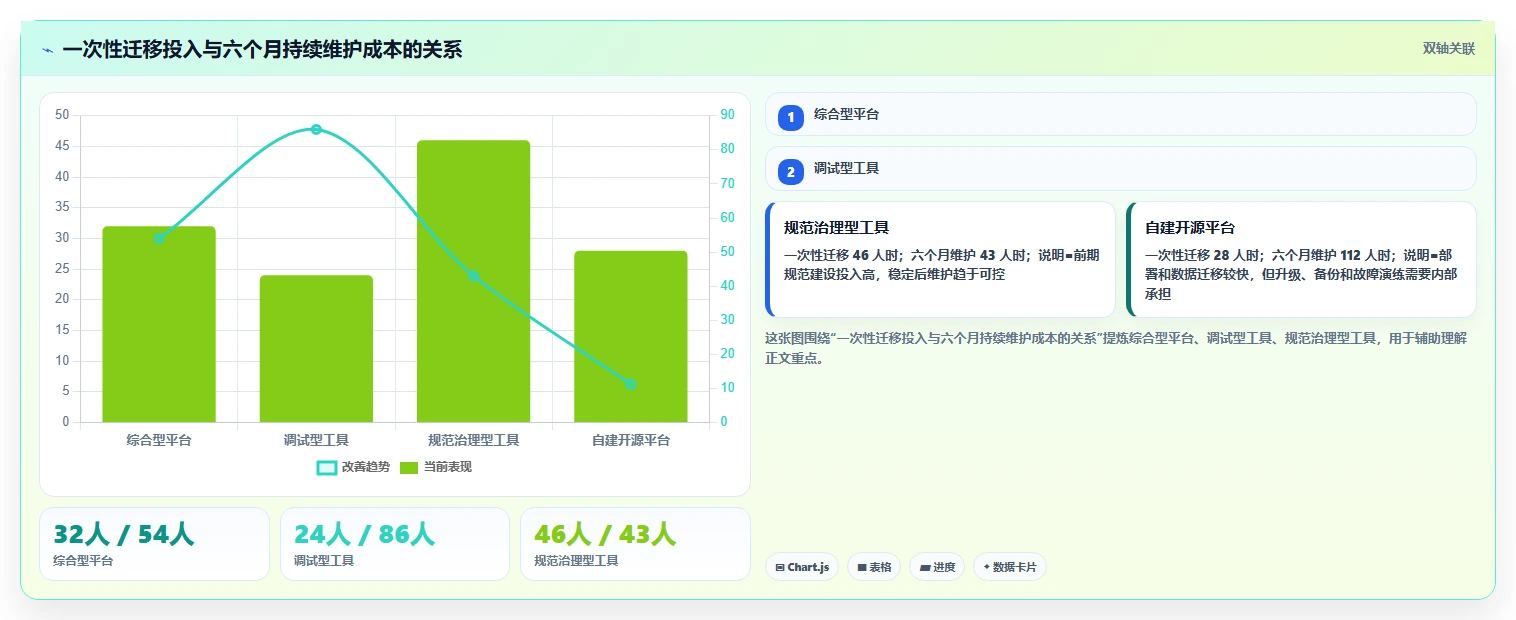Click the trend line point on 规范治理型工具 bar

(473, 276)
